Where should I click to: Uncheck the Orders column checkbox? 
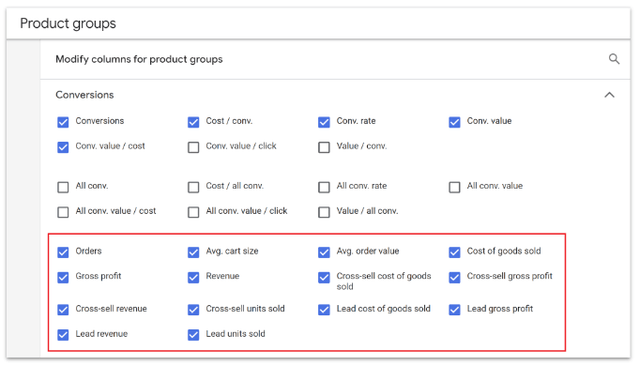point(63,252)
